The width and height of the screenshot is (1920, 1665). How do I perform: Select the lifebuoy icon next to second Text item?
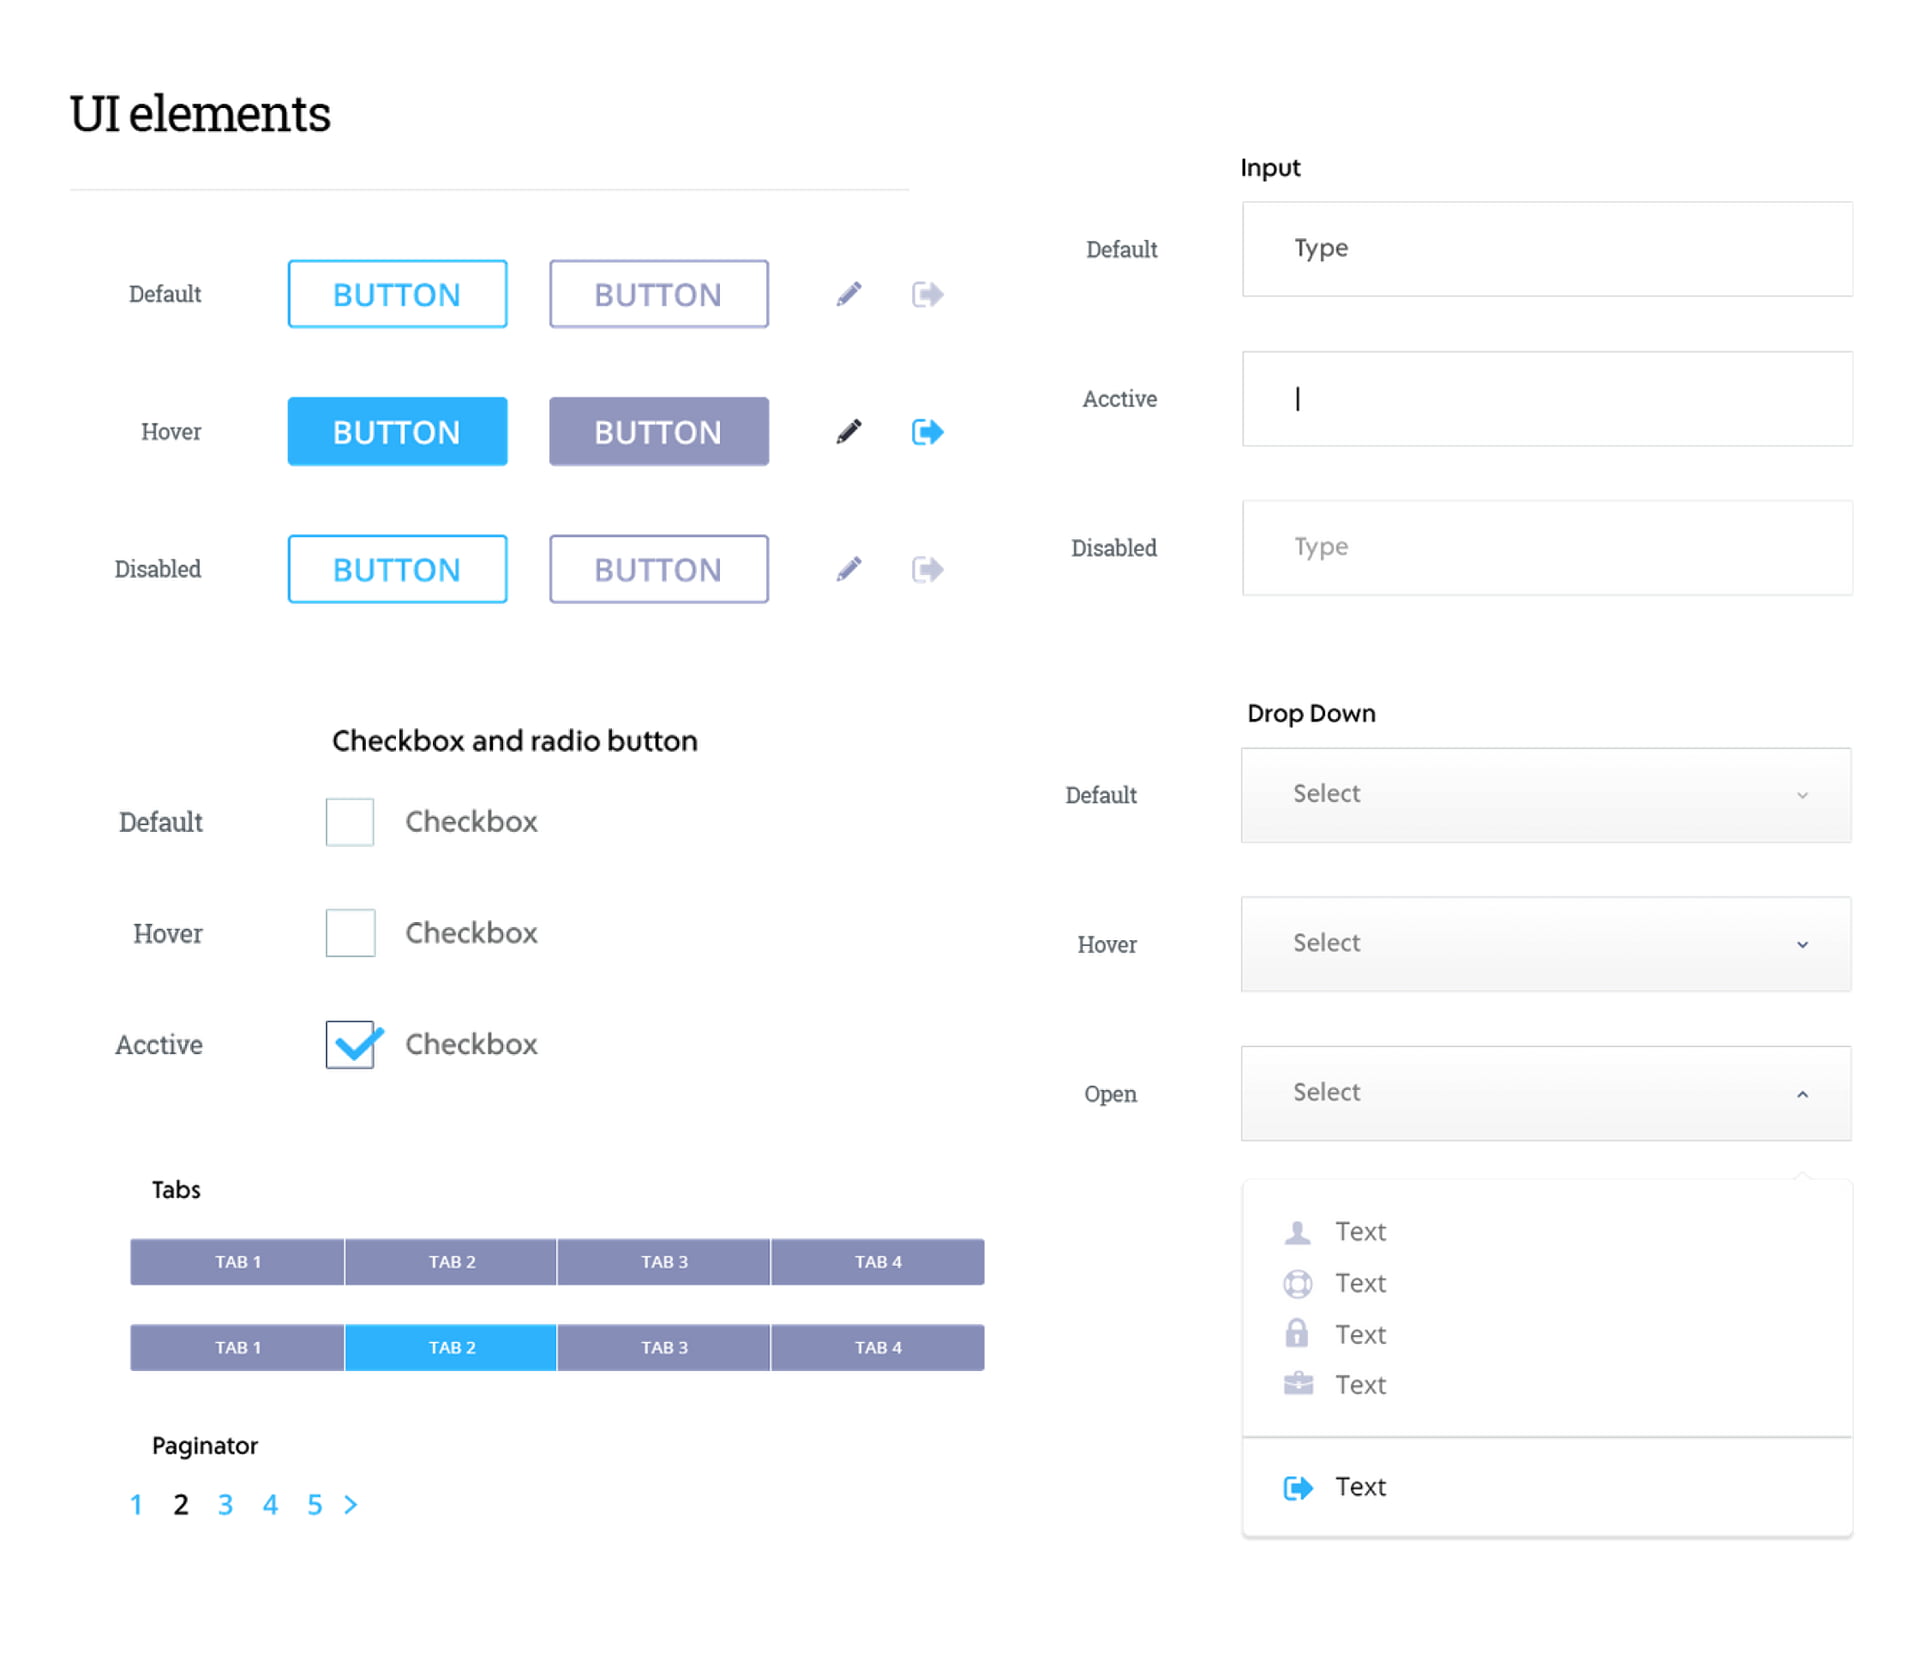click(1297, 1283)
